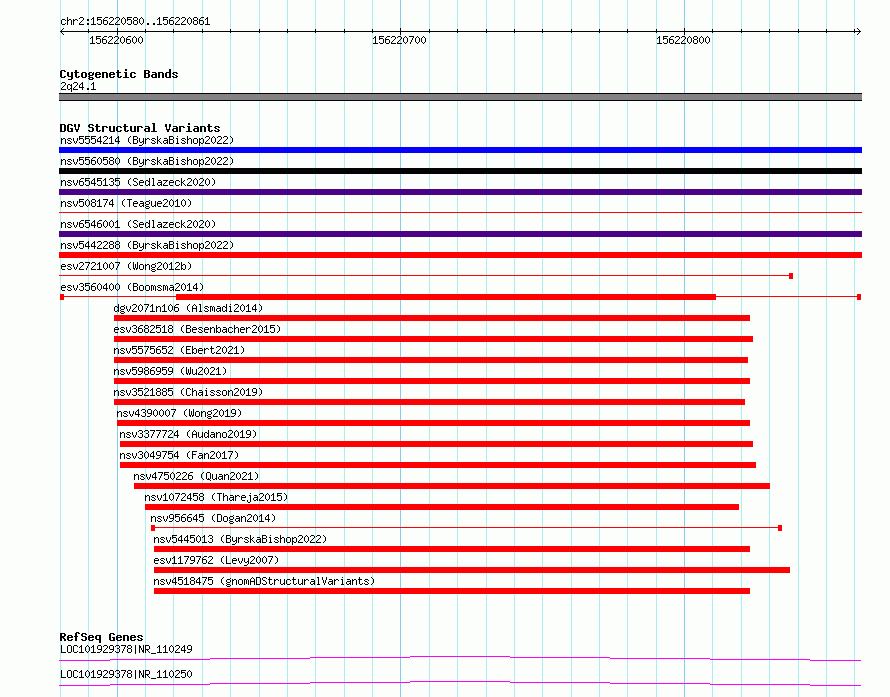
Task: Click the LOC101929378|NR_110249 gene label
Action: [x=126, y=649]
